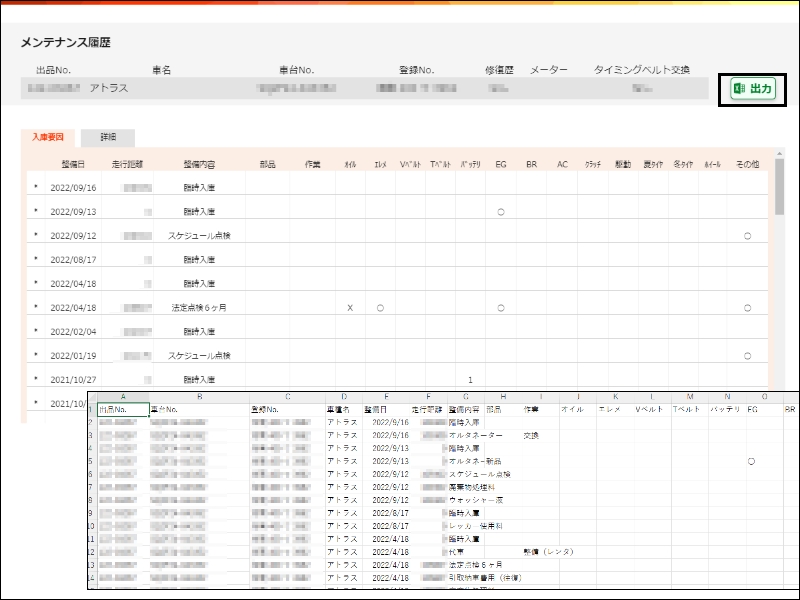This screenshot has height=600, width=800.
Task: Select the スケジュール点検 entry dated 2022/09/12
Action: (199, 235)
